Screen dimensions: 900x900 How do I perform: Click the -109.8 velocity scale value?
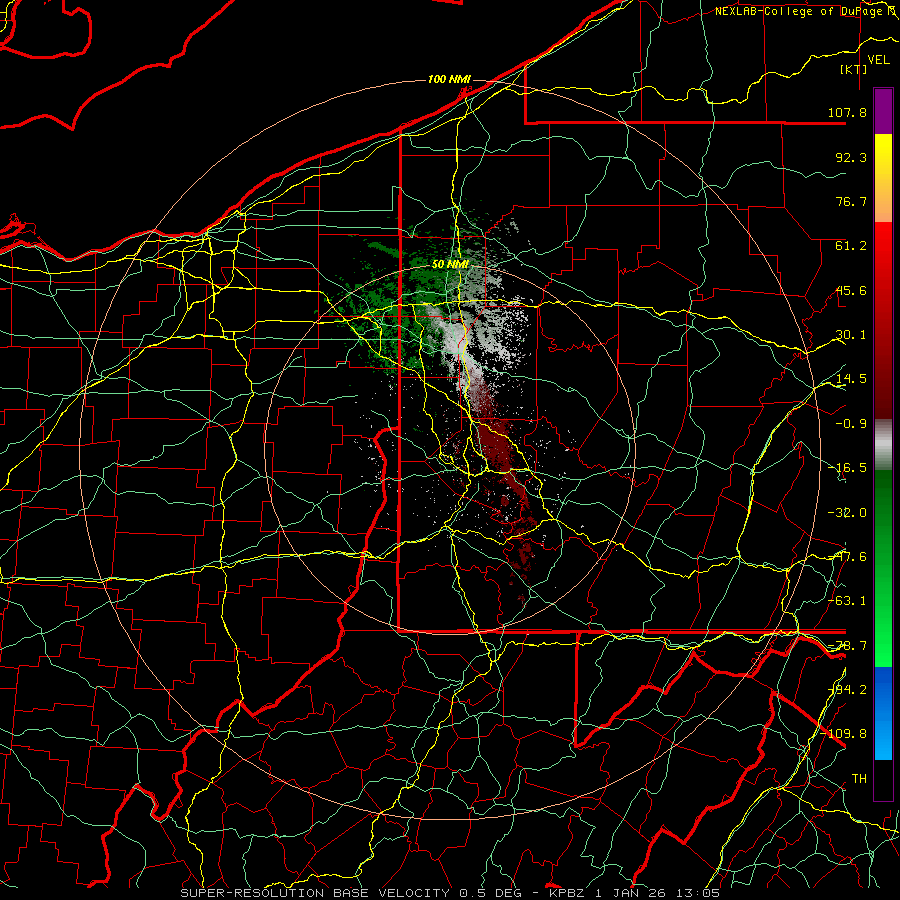click(x=844, y=734)
